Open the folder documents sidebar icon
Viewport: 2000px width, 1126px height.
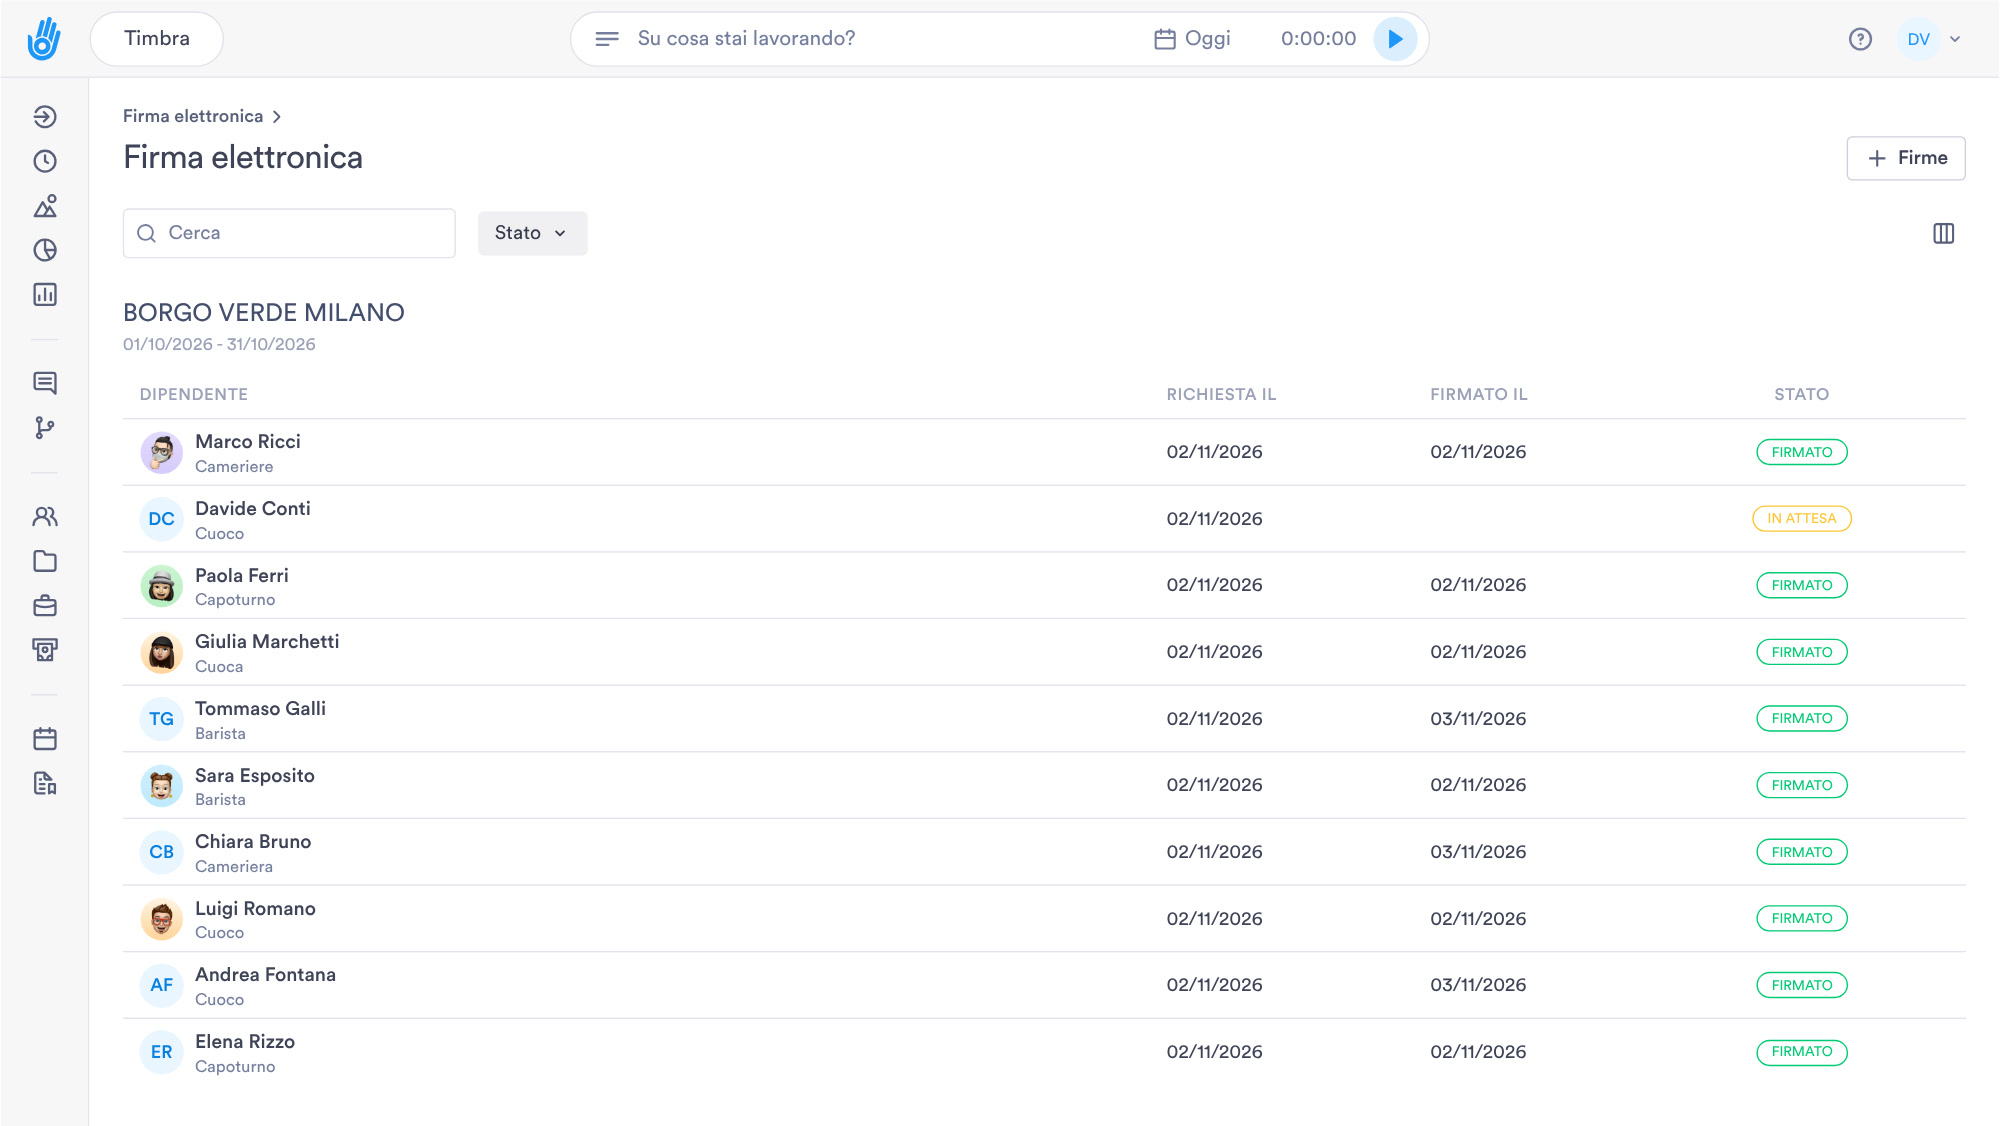pos(45,561)
